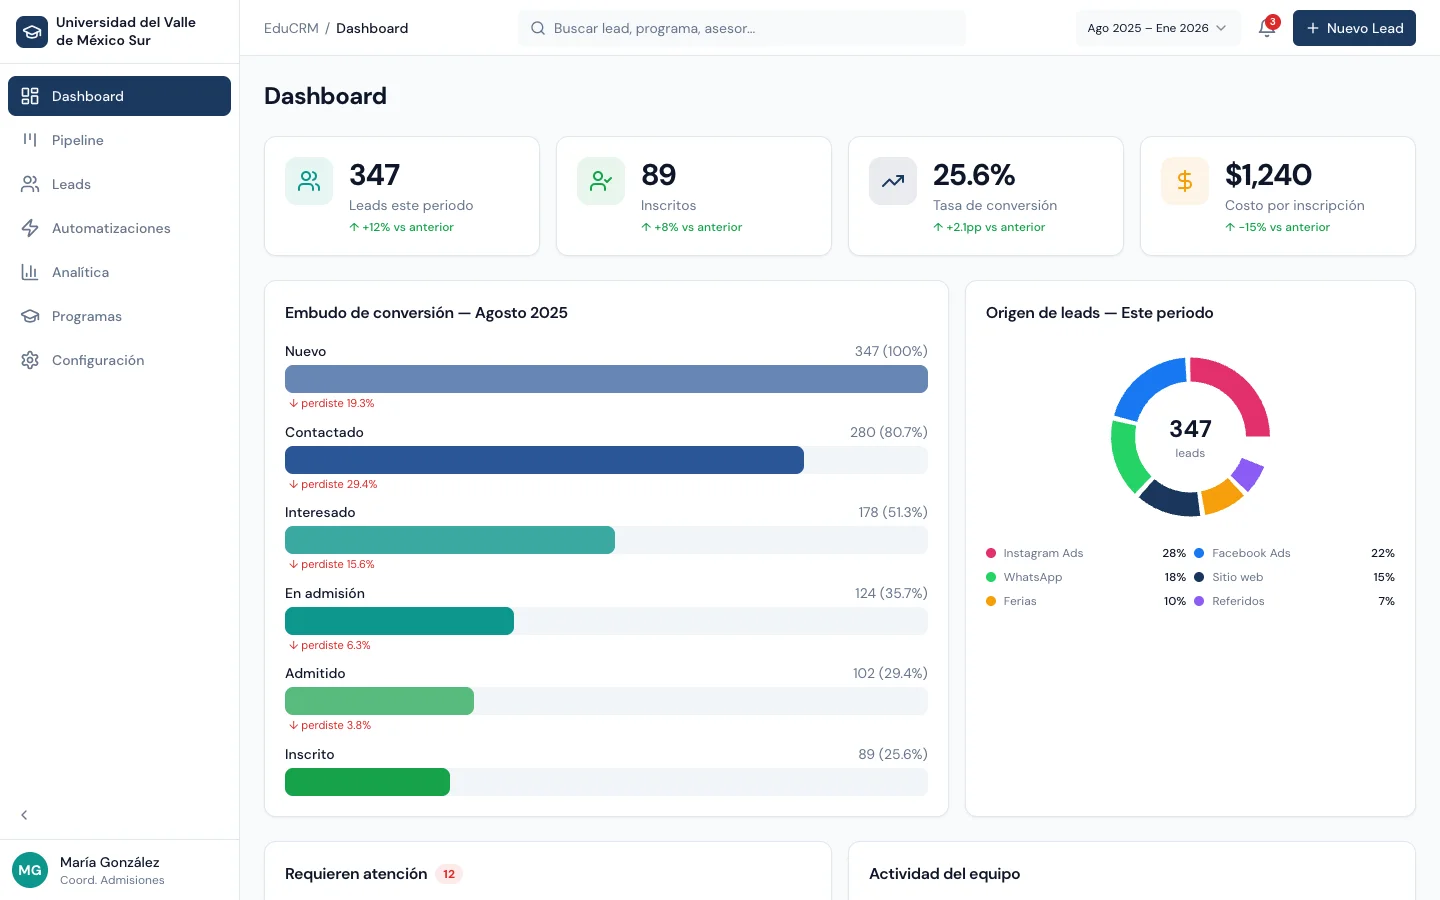Click the notification bell with 3 alerts
Image resolution: width=1440 pixels, height=900 pixels.
1267,28
